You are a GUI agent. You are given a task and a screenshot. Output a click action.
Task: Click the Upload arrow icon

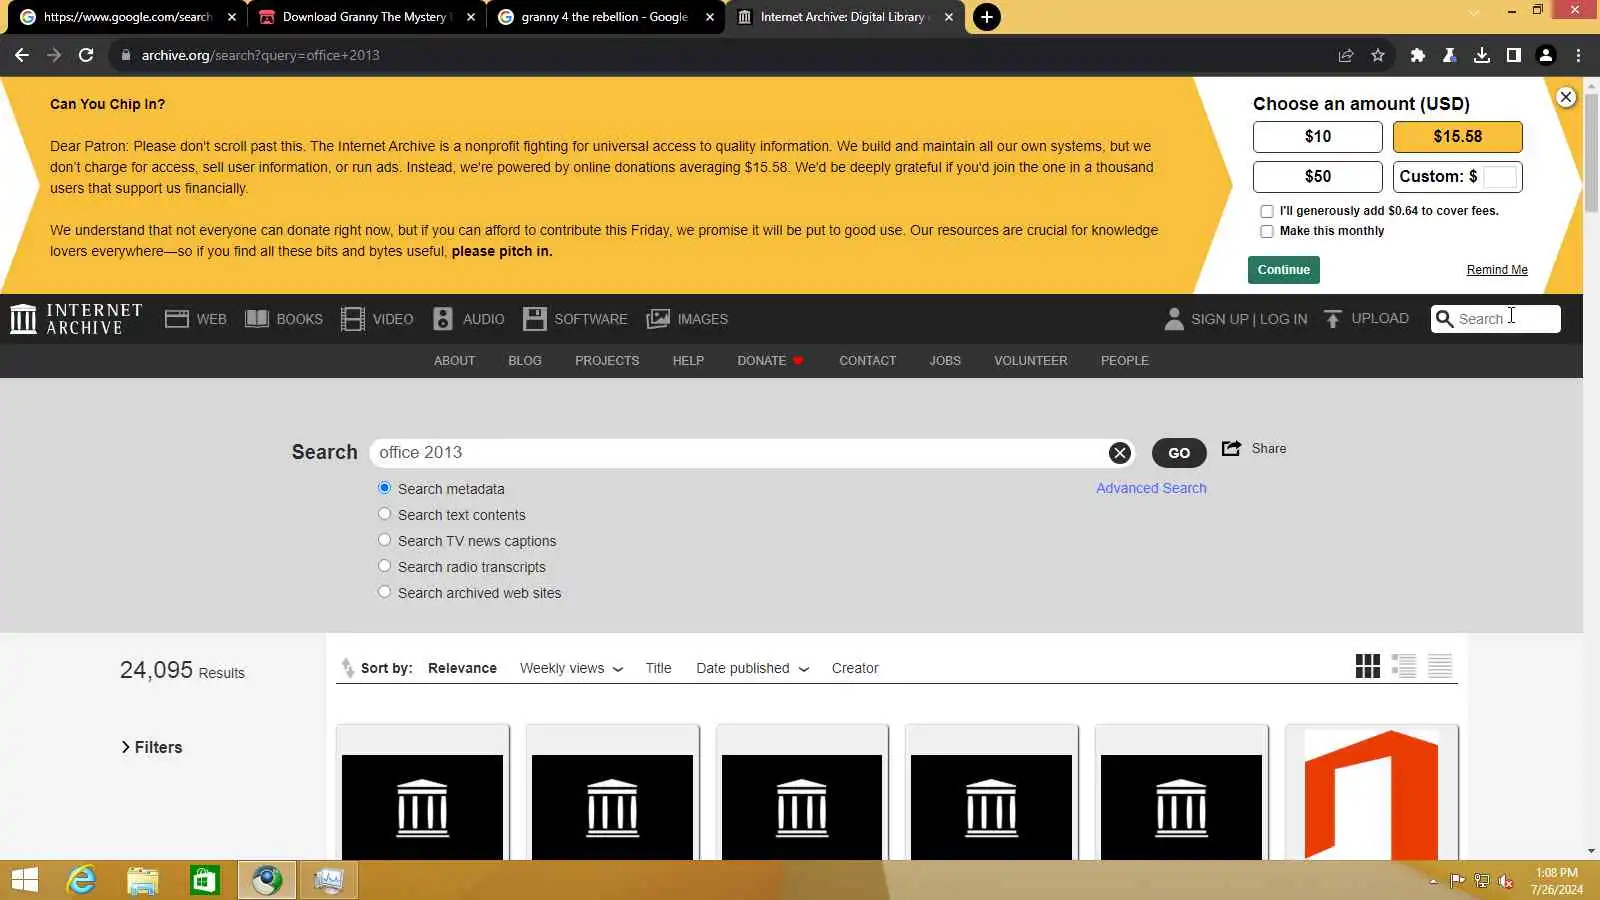(x=1333, y=319)
